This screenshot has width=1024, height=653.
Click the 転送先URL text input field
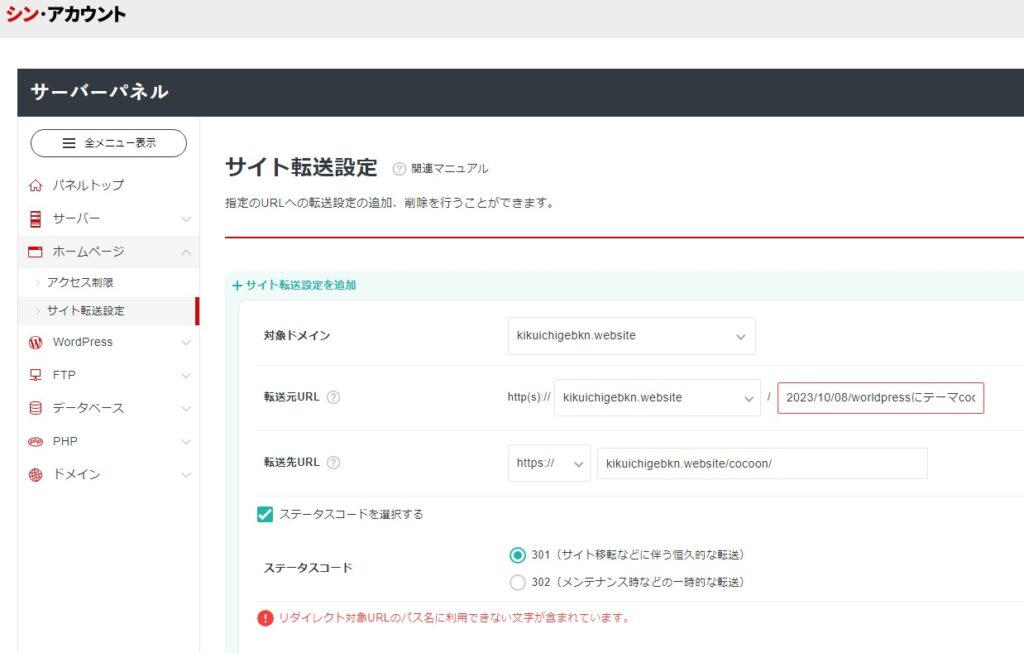point(762,463)
